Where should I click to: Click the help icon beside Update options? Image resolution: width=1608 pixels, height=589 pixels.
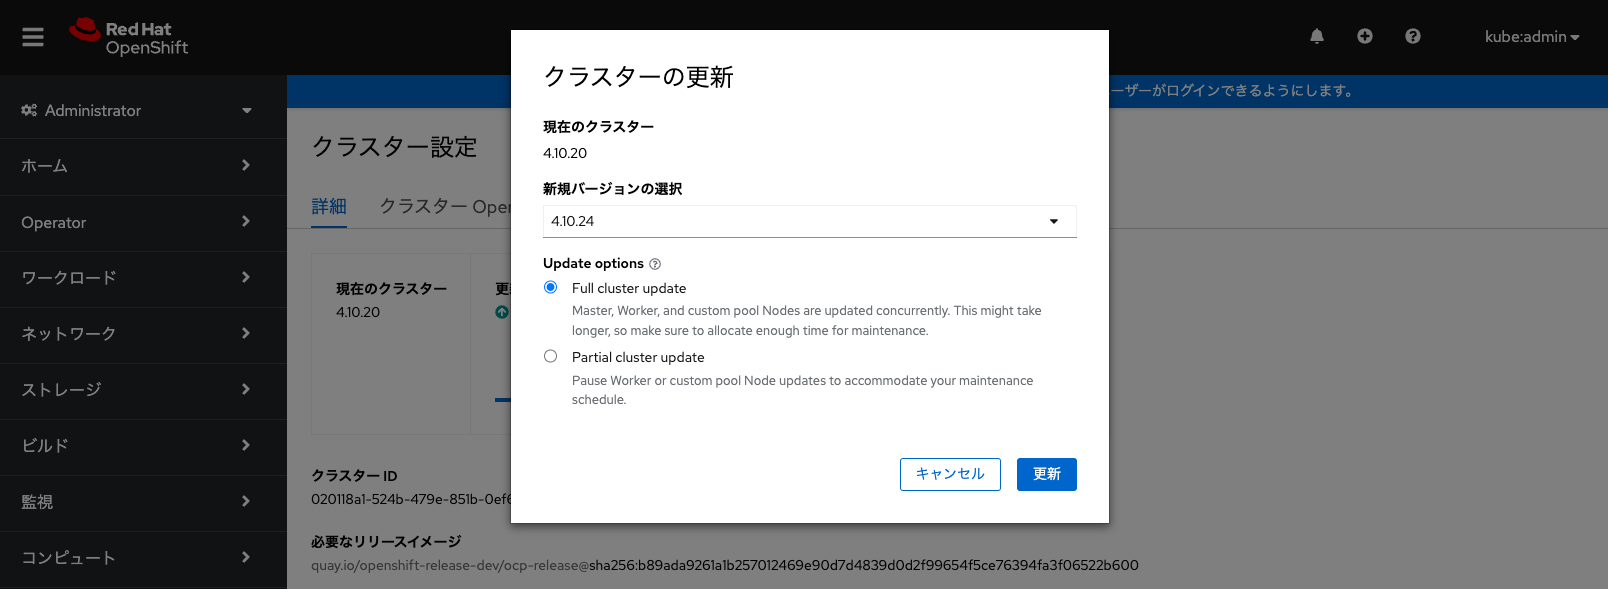(655, 264)
